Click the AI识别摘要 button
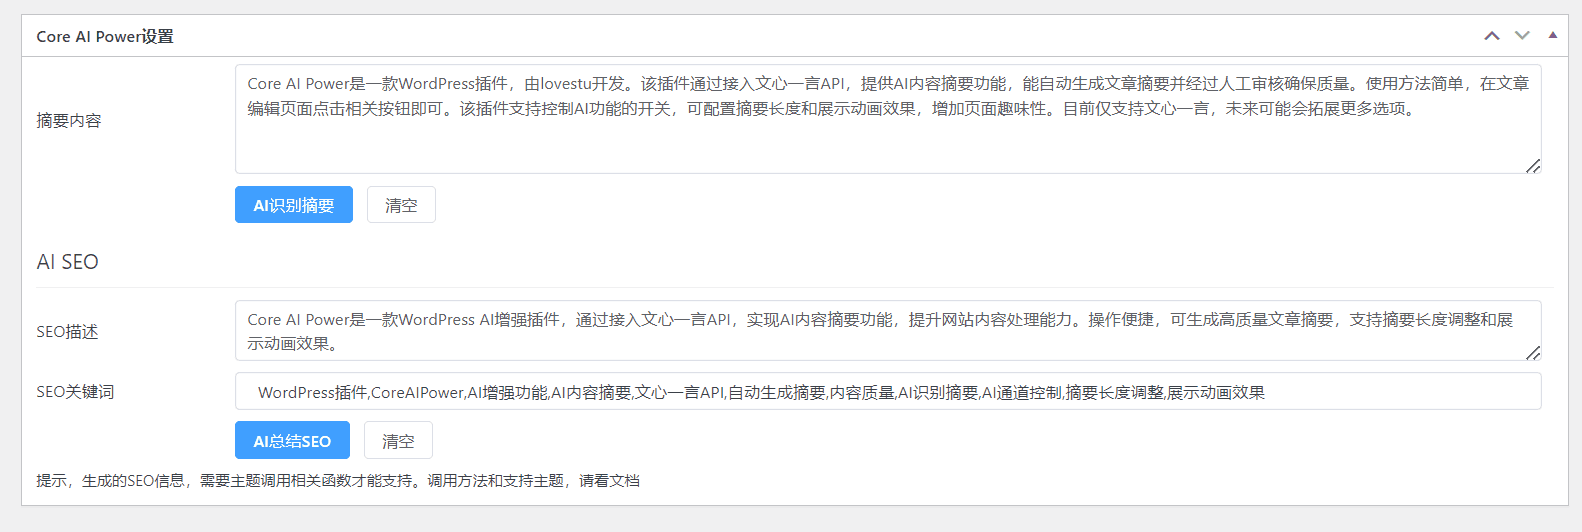The width and height of the screenshot is (1582, 532). 294,205
